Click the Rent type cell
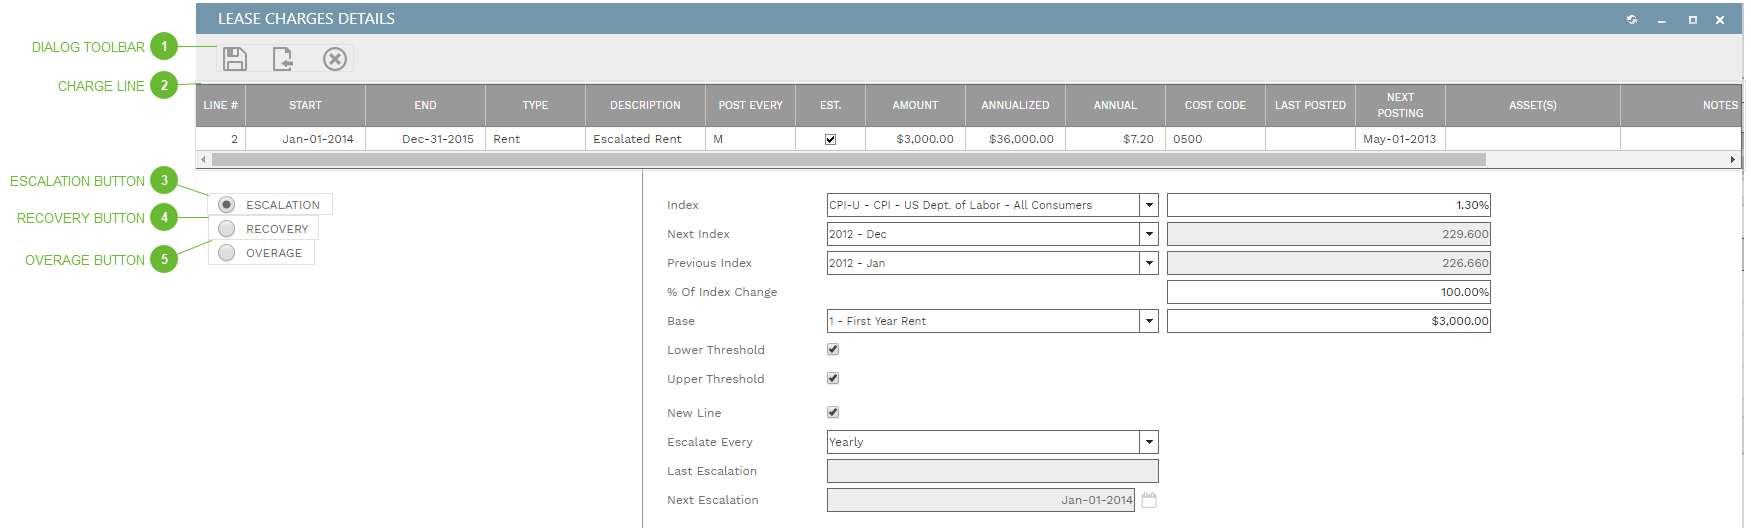 click(x=535, y=139)
